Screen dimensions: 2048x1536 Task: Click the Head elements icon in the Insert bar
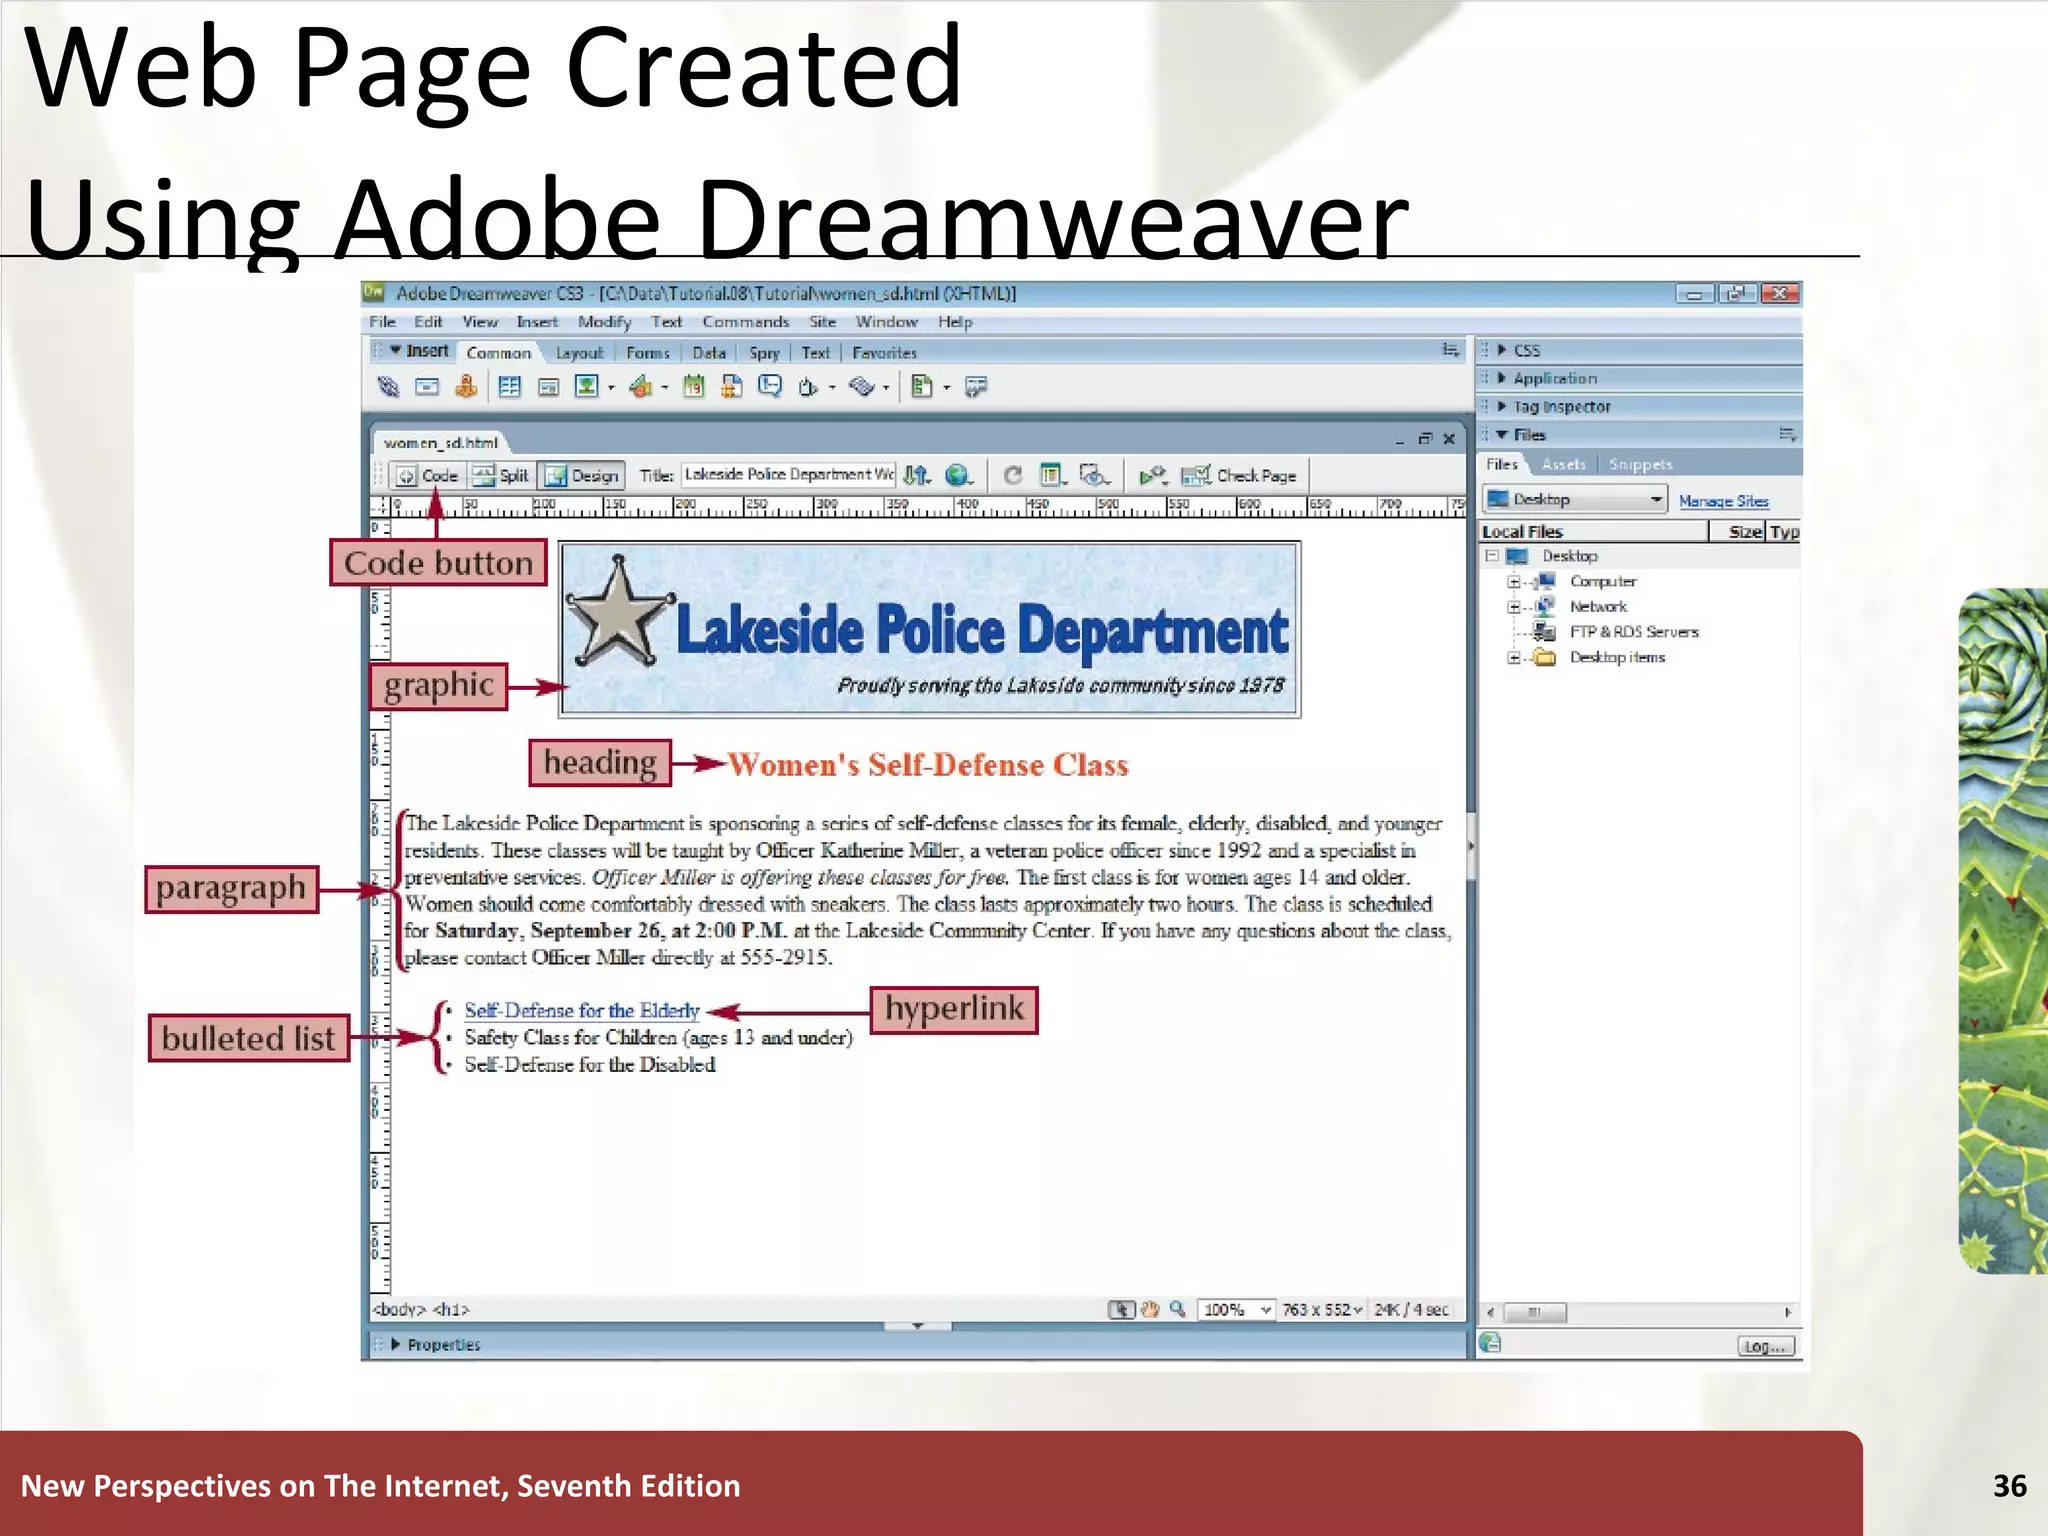click(808, 387)
